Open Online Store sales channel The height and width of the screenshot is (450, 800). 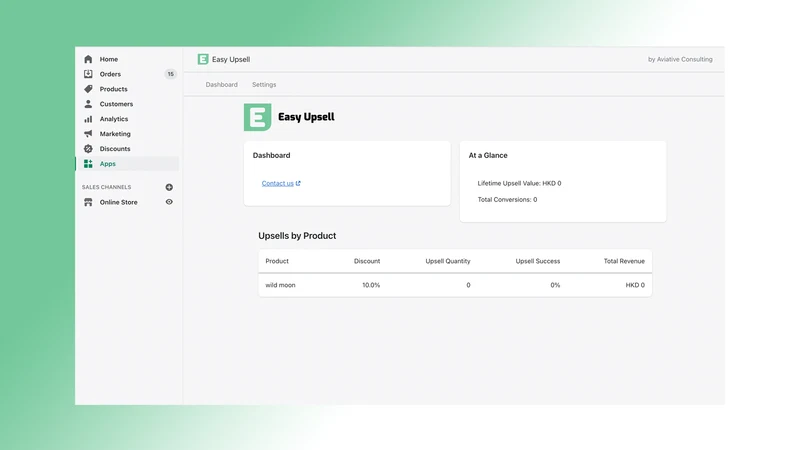pos(118,202)
